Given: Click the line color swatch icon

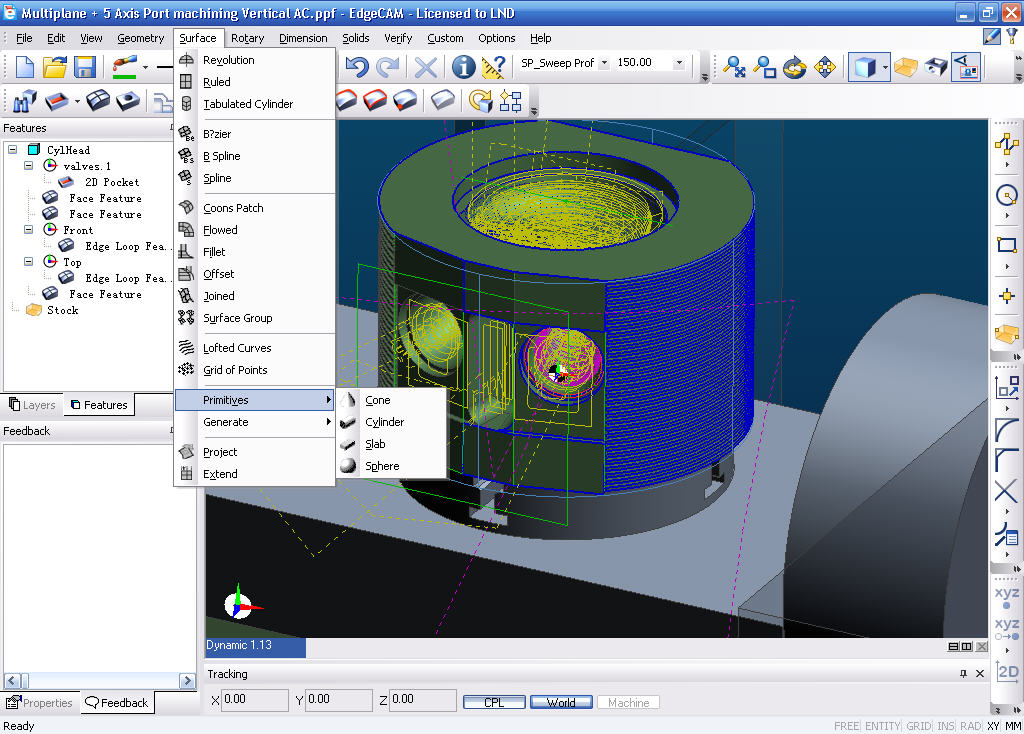Looking at the screenshot, I should (x=125, y=67).
